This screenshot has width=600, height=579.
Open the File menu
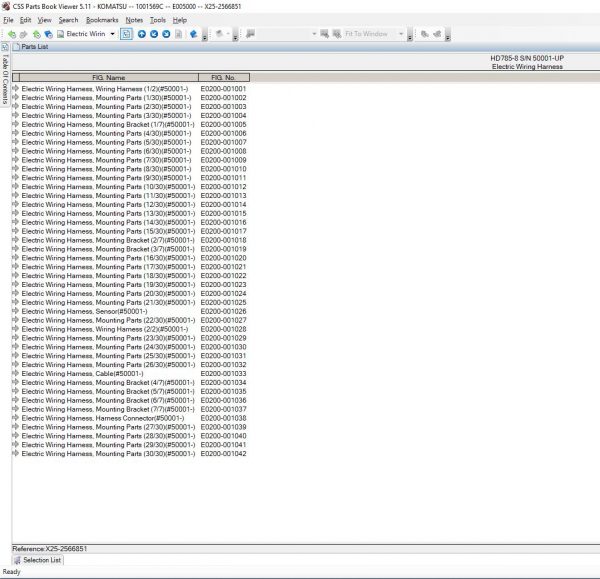(8, 20)
